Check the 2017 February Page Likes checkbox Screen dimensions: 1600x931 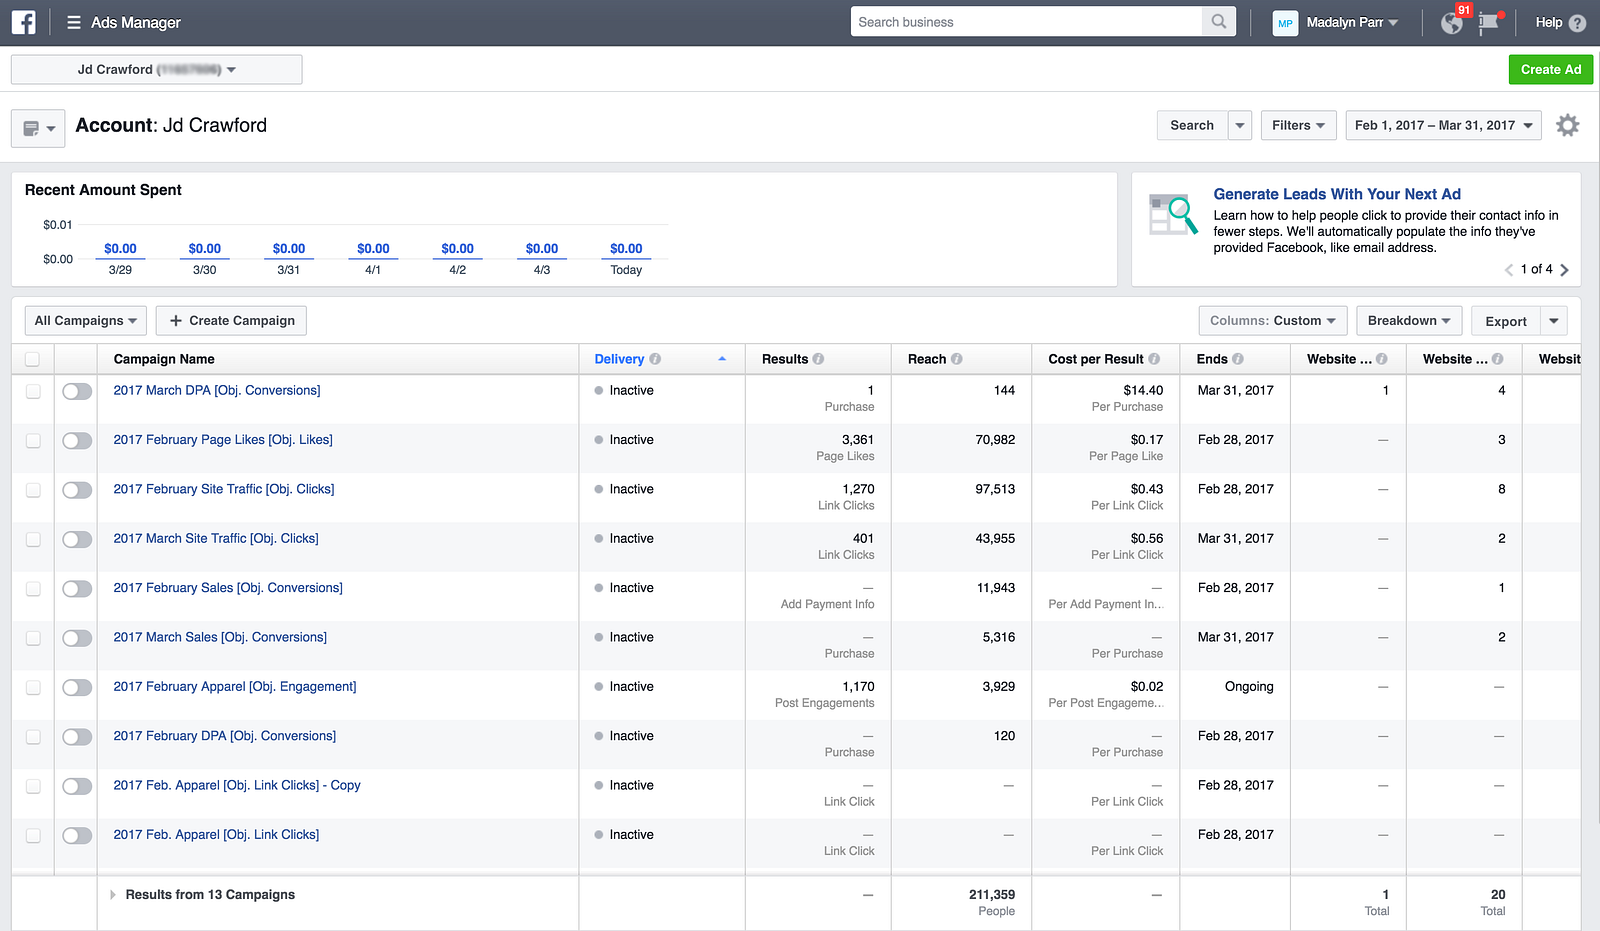33,441
